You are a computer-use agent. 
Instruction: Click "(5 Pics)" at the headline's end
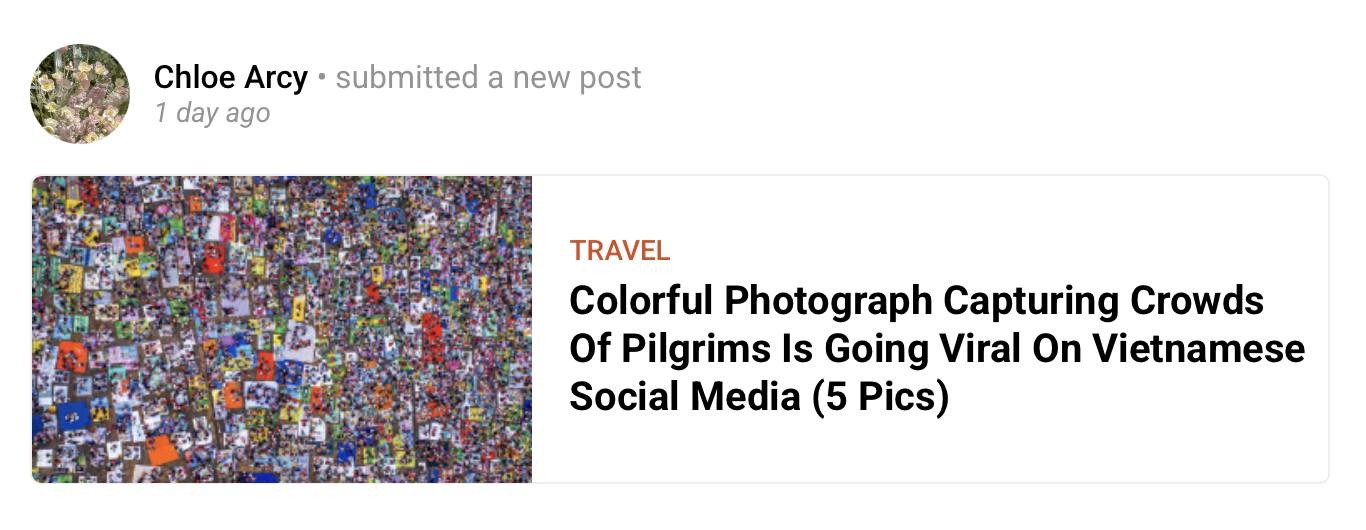tap(880, 397)
